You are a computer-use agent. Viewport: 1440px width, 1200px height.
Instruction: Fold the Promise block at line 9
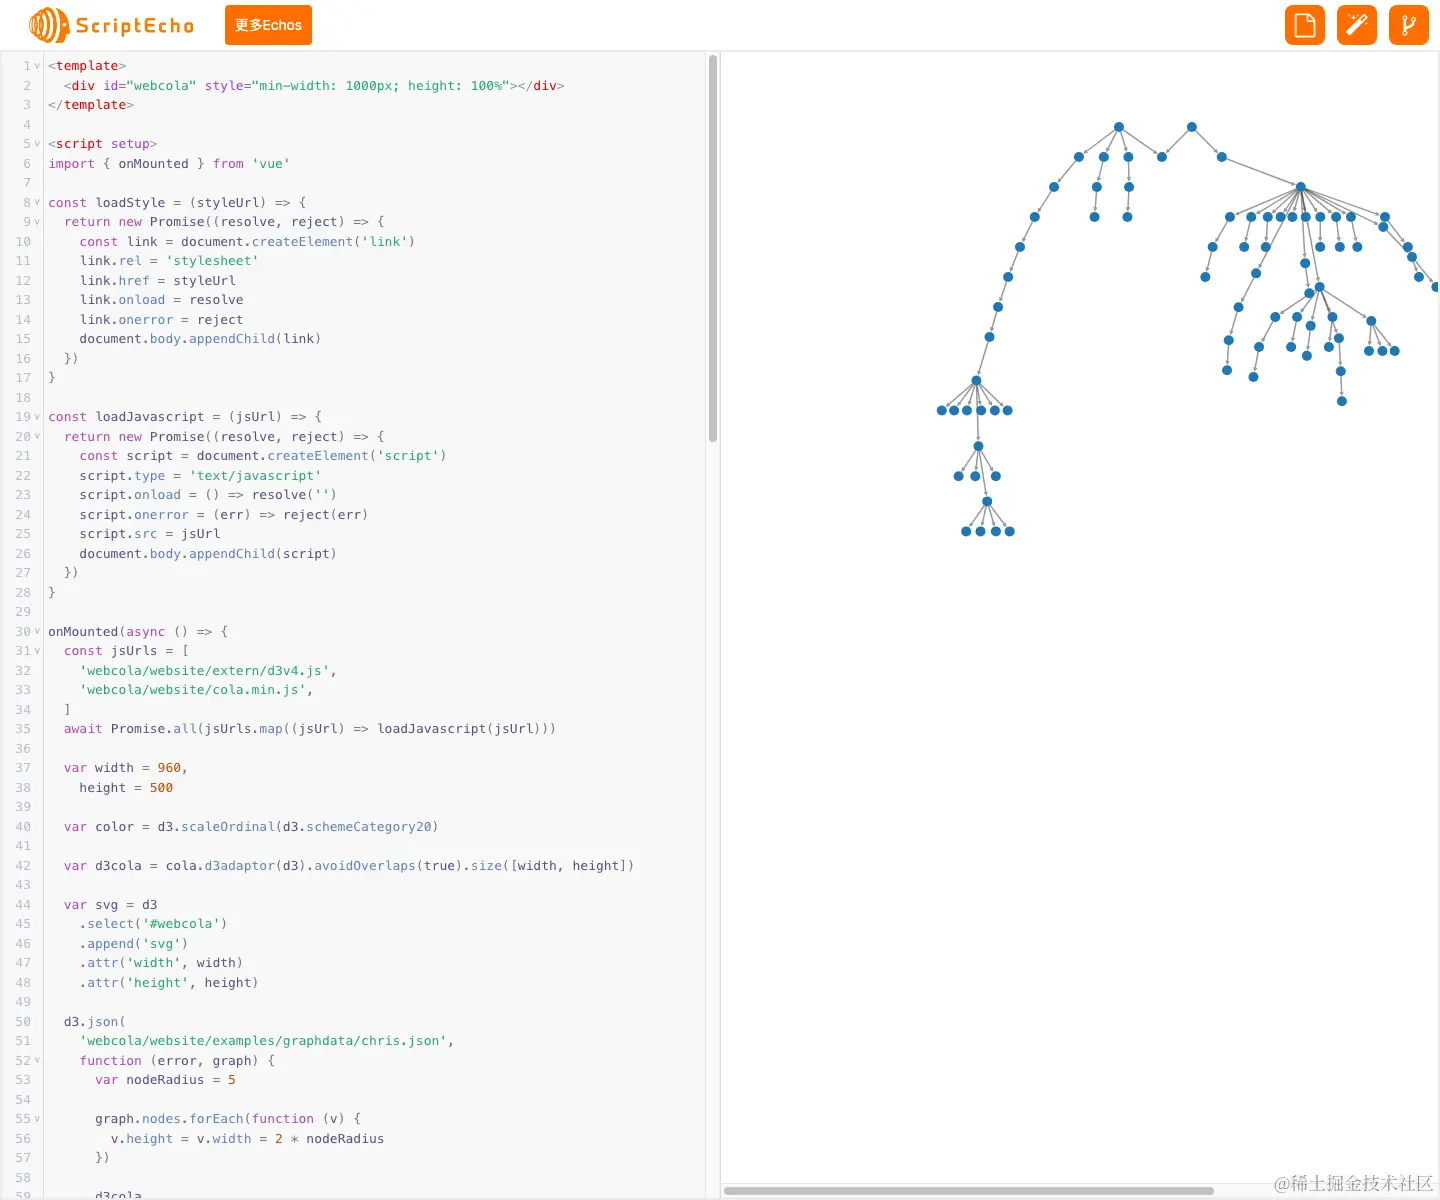tap(38, 222)
